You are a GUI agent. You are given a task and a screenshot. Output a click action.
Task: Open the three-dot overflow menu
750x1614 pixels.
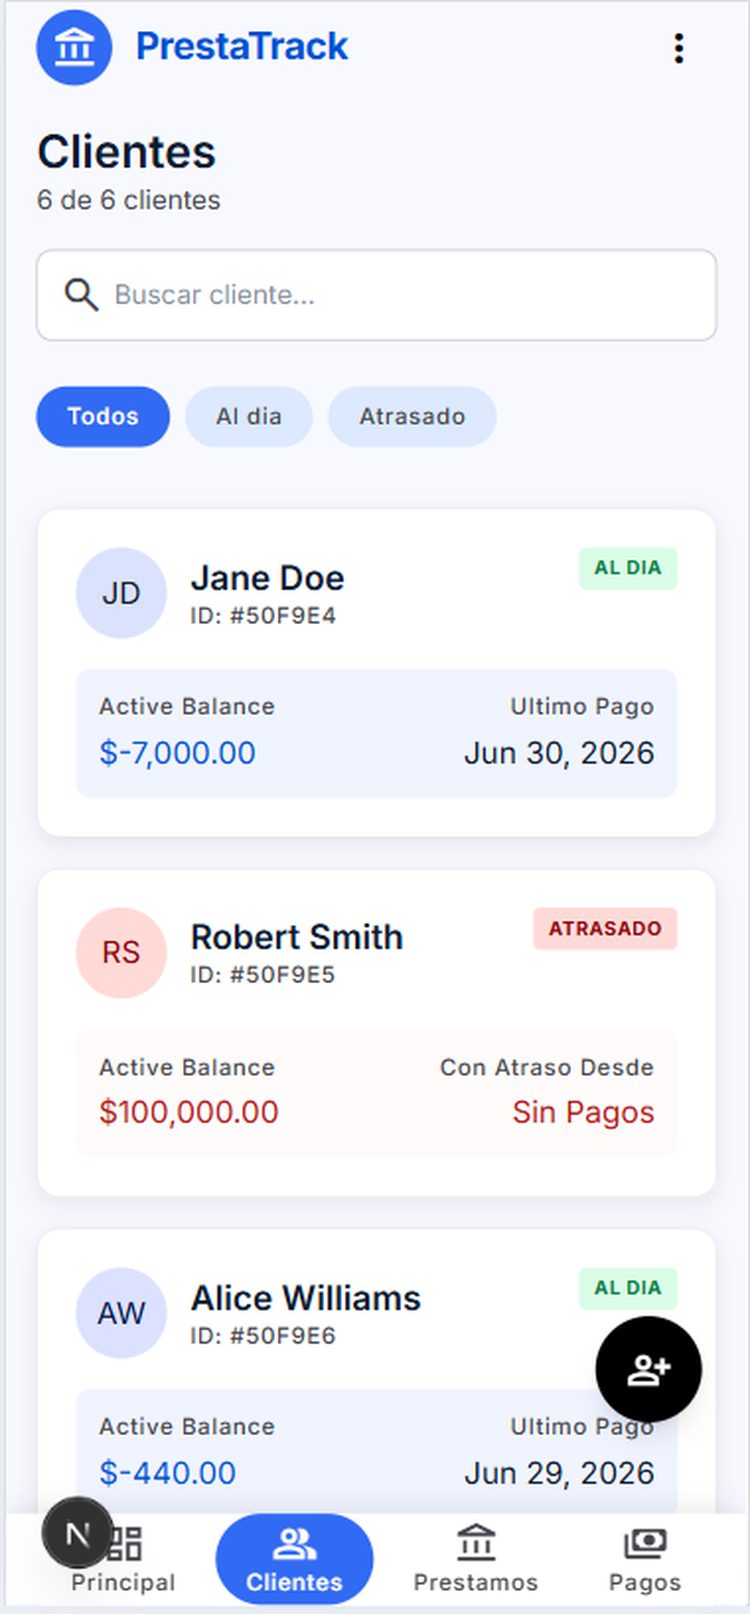coord(679,48)
